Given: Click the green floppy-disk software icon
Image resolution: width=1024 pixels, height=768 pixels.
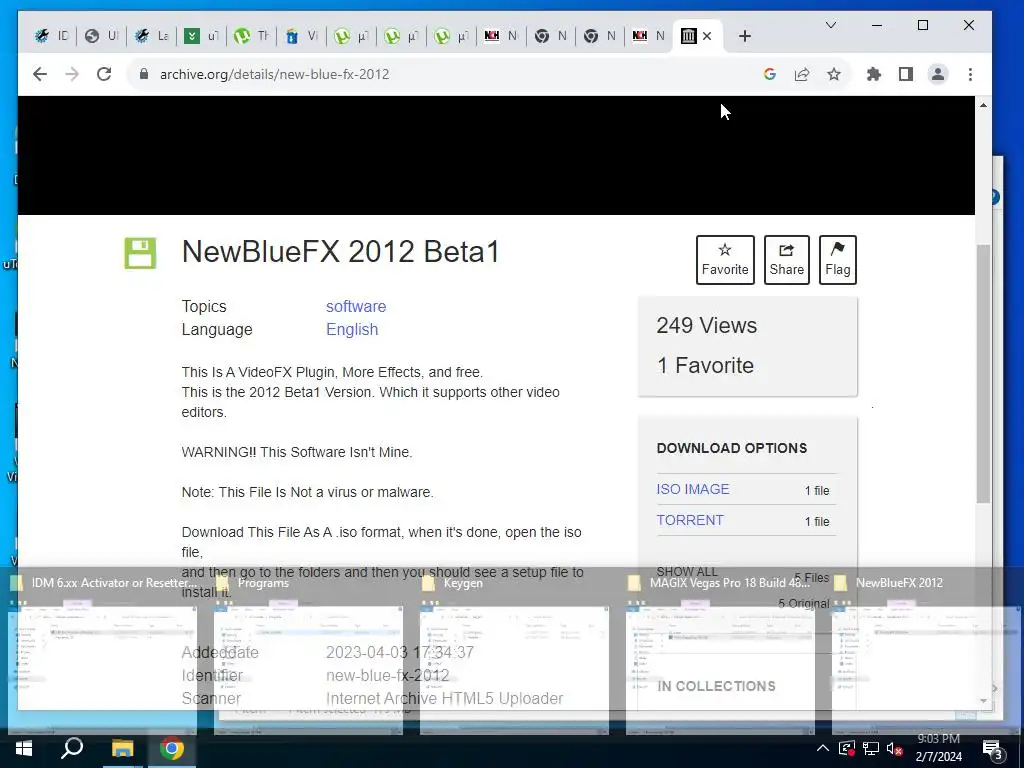Looking at the screenshot, I should (140, 253).
